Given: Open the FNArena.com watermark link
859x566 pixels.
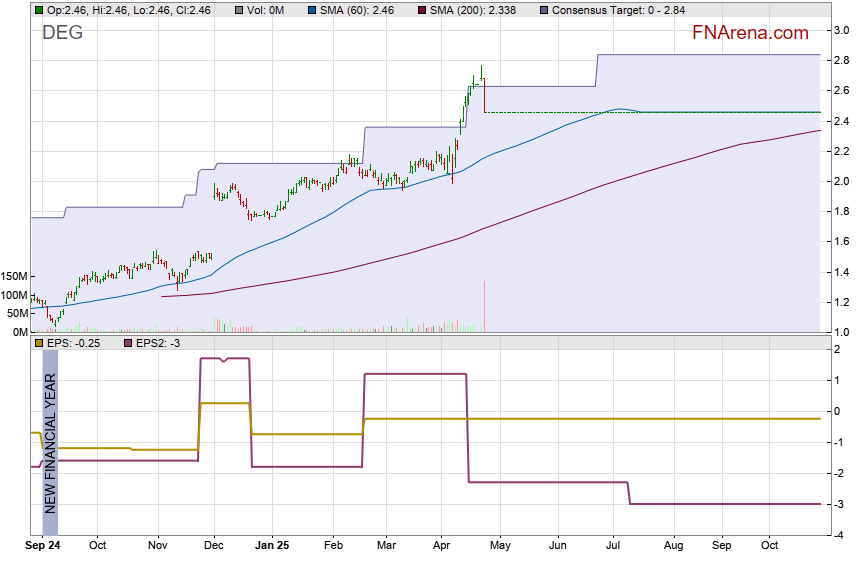Looking at the screenshot, I should pyautogui.click(x=750, y=33).
